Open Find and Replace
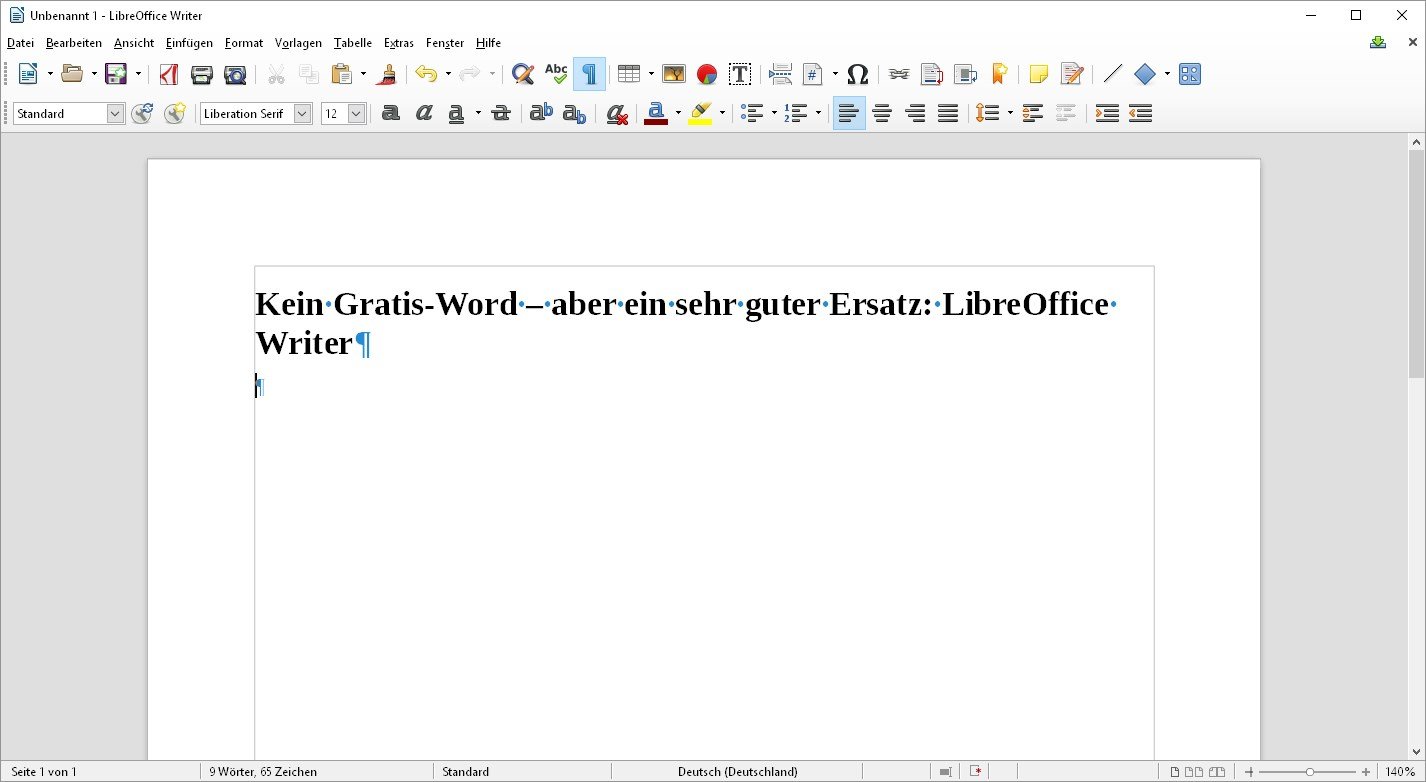The height and width of the screenshot is (782, 1426). coord(522,74)
